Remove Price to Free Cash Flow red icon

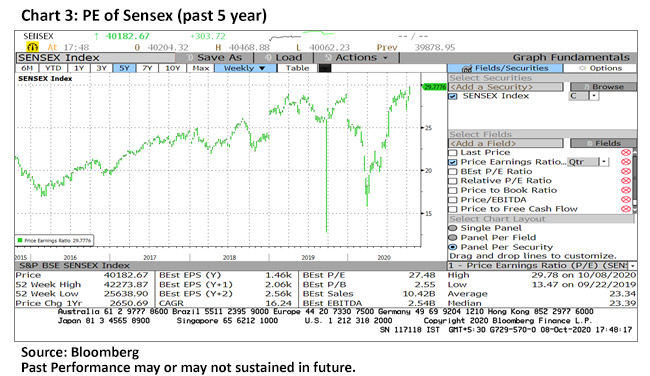tap(626, 209)
